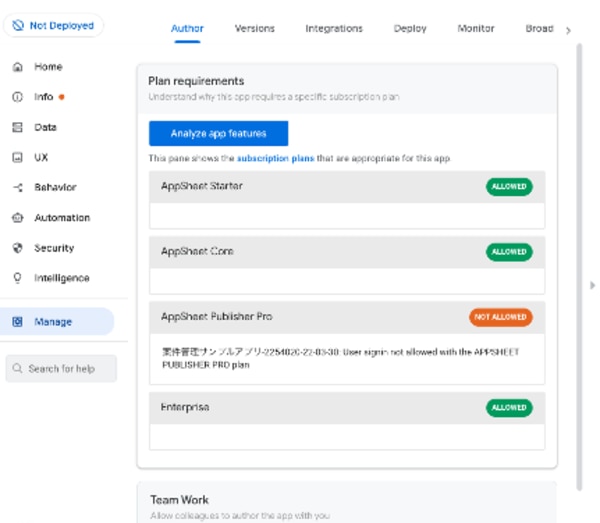The width and height of the screenshot is (600, 523).
Task: Click the Manage gear icon
Action: 18,322
